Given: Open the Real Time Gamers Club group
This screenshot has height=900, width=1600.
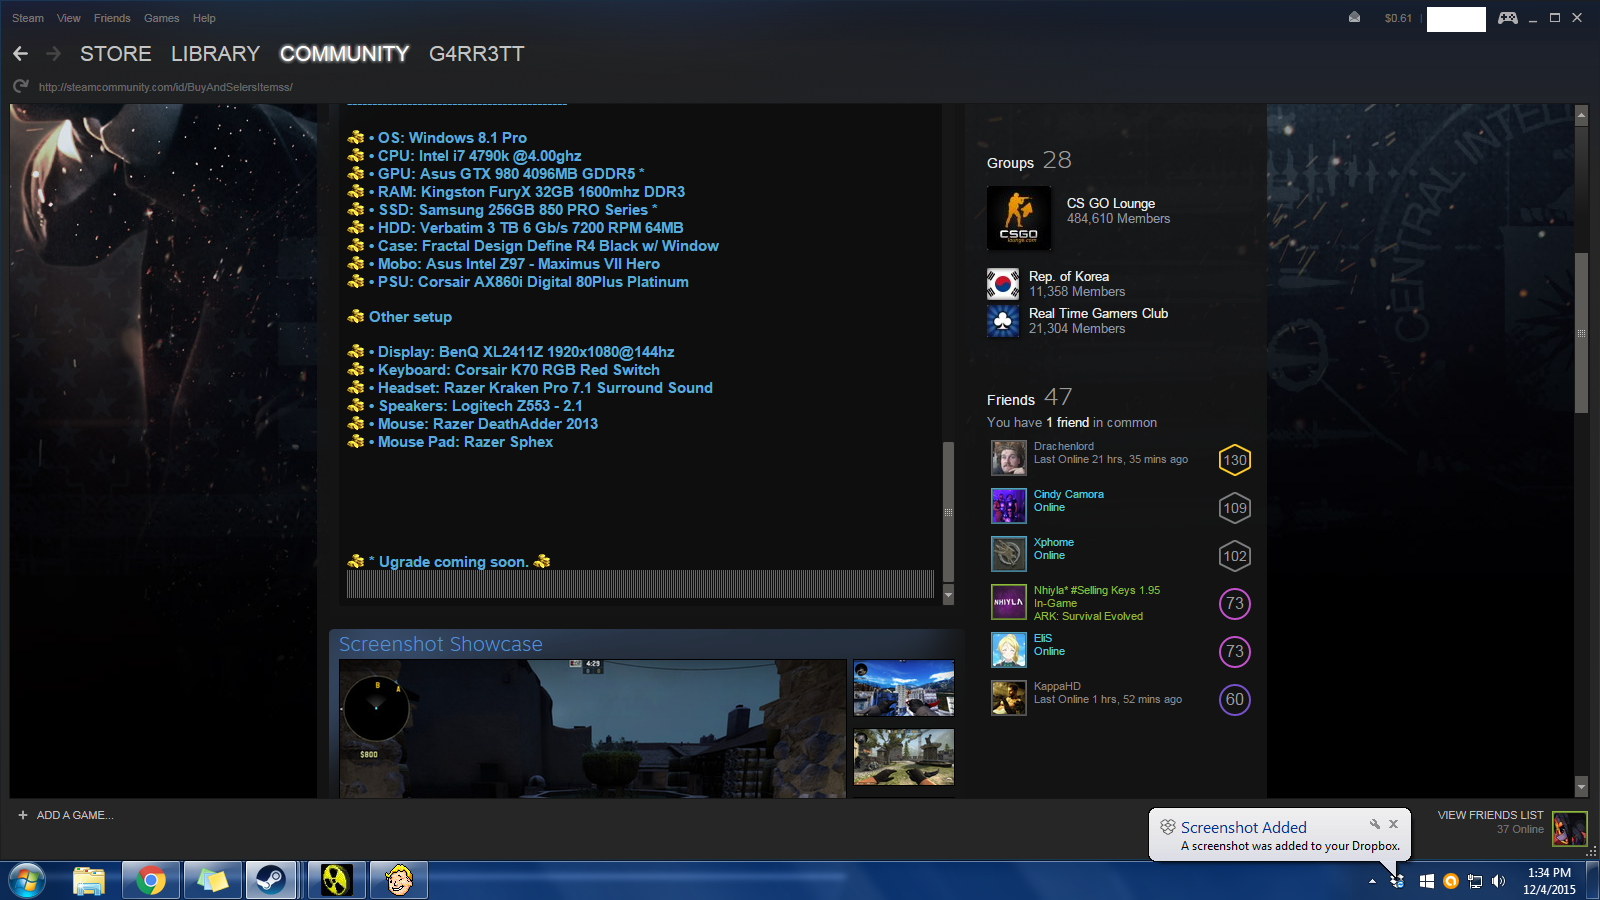Looking at the screenshot, I should [1098, 313].
